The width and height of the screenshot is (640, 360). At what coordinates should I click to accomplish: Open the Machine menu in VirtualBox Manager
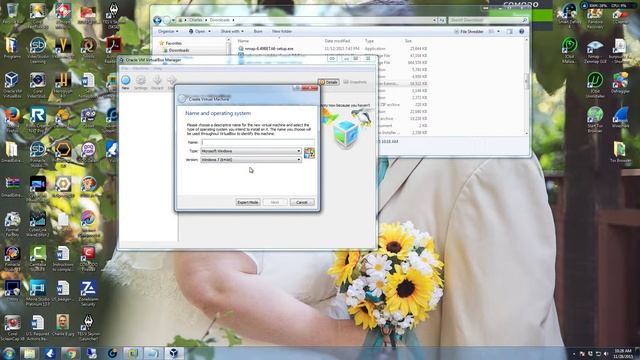[x=140, y=69]
